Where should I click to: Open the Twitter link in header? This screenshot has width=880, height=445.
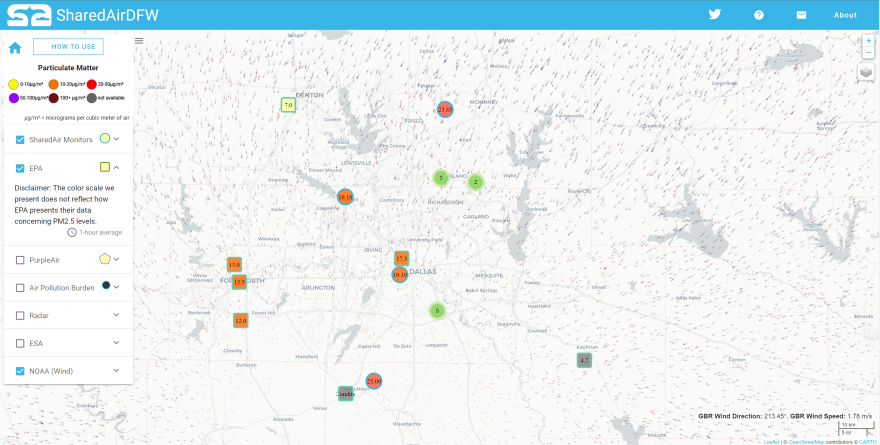point(714,15)
